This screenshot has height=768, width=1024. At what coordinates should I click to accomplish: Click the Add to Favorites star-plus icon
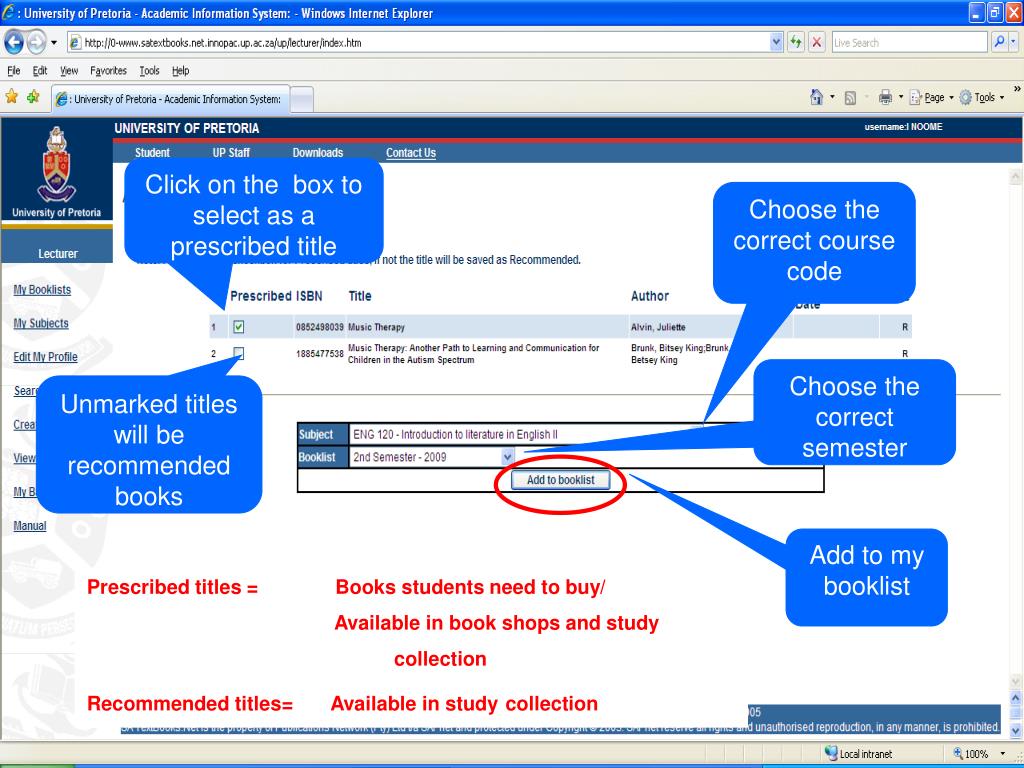pyautogui.click(x=33, y=97)
